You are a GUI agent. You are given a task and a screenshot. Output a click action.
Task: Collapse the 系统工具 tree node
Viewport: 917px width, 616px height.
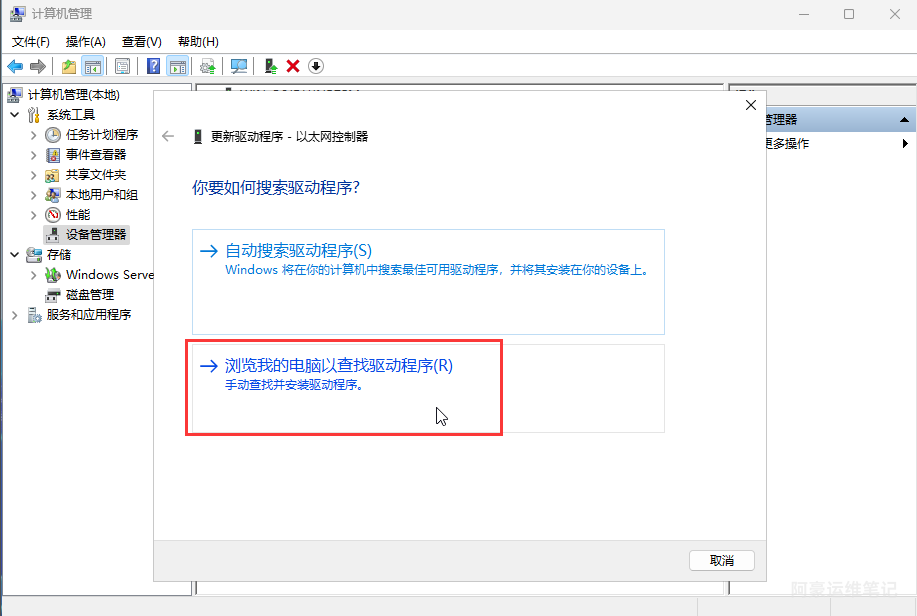coord(14,115)
